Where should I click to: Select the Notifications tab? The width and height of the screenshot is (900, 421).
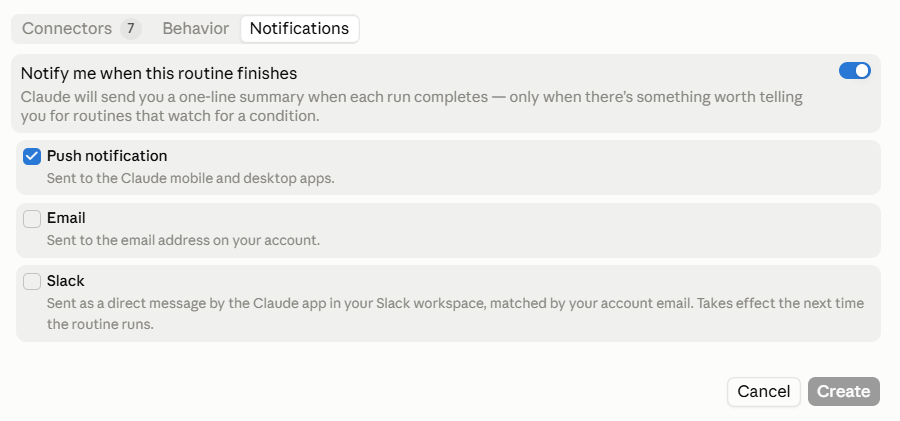300,29
